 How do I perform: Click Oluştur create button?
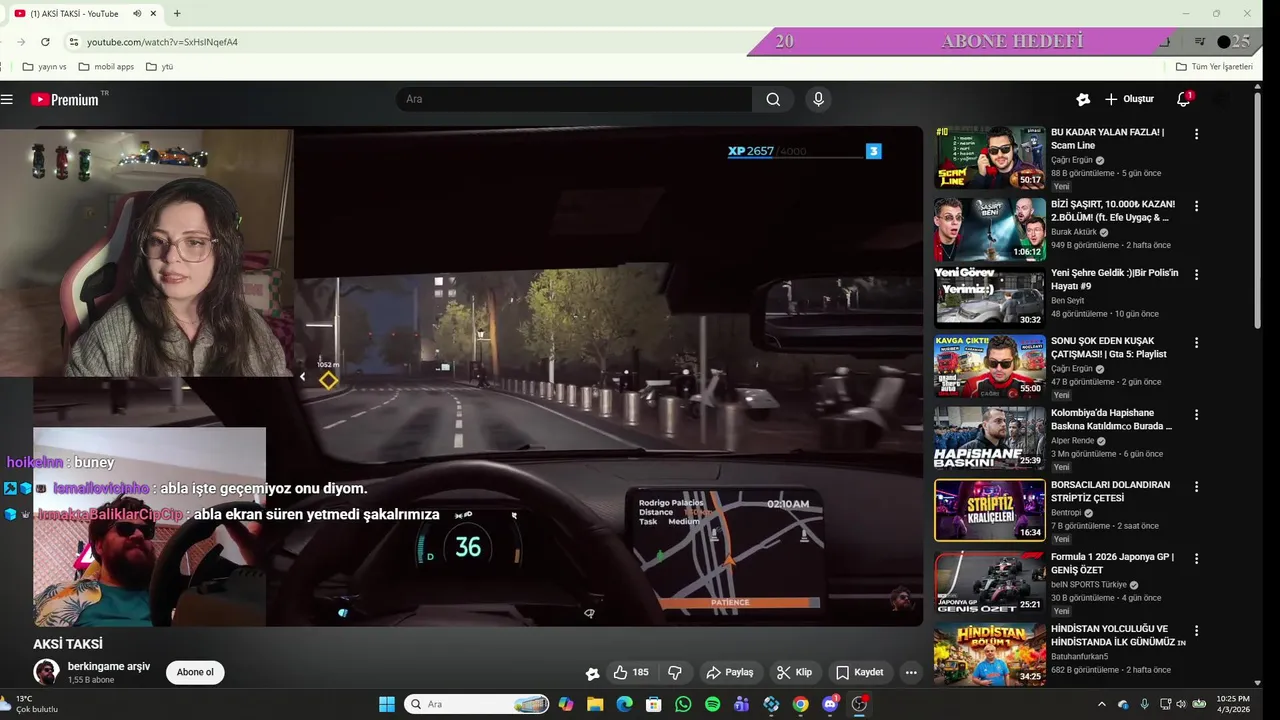1129,99
